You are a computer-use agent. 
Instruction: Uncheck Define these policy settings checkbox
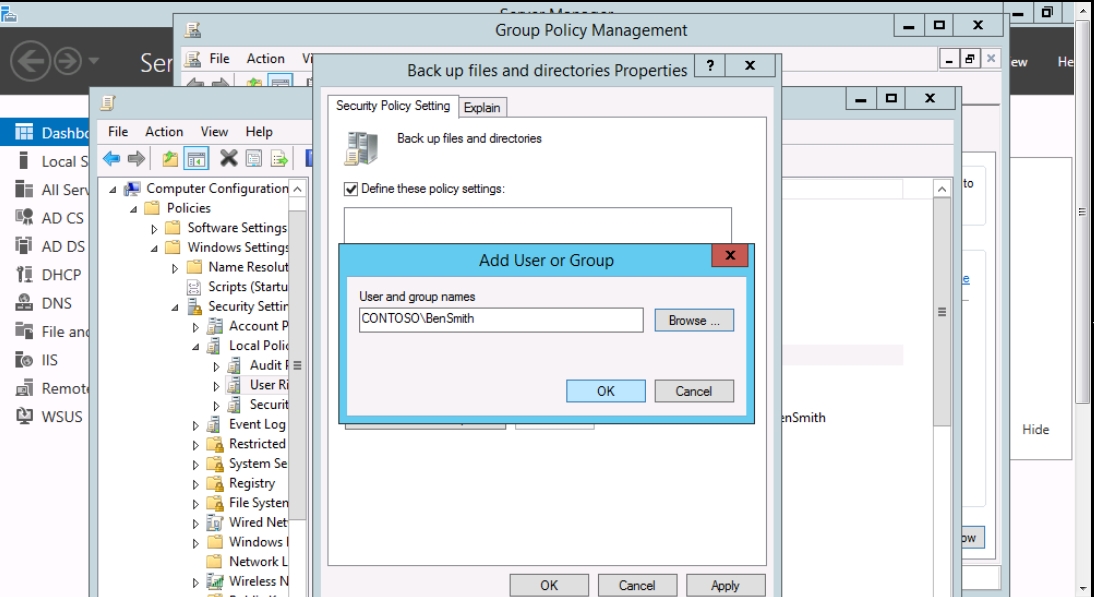(x=351, y=188)
